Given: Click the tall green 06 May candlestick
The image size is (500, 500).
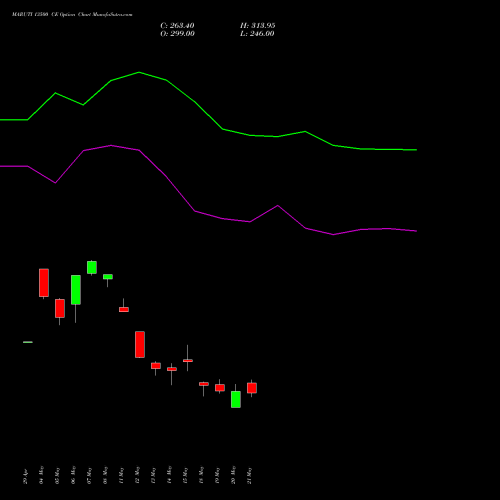Looking at the screenshot, I should 76,290.
